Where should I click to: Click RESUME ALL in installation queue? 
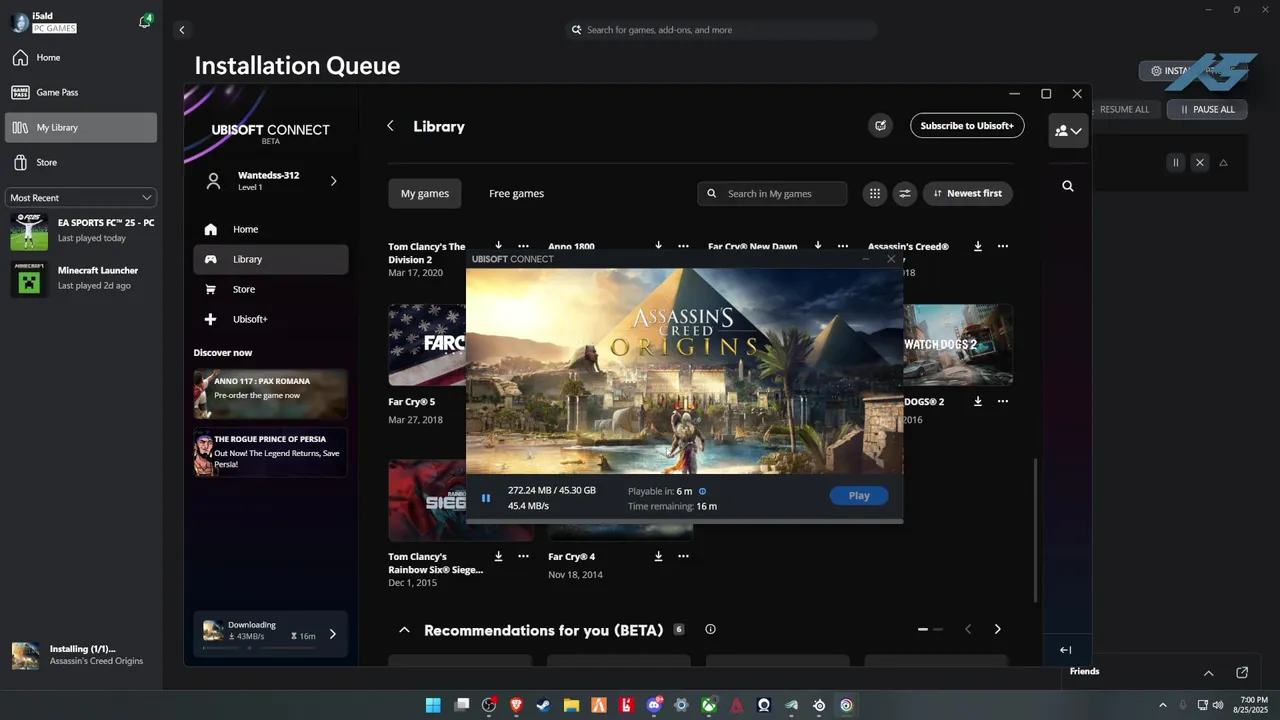click(1124, 109)
